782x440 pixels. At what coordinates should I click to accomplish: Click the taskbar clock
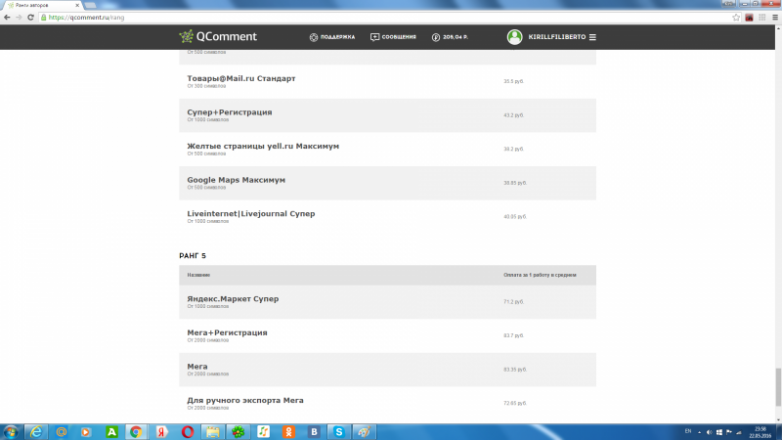pyautogui.click(x=760, y=432)
